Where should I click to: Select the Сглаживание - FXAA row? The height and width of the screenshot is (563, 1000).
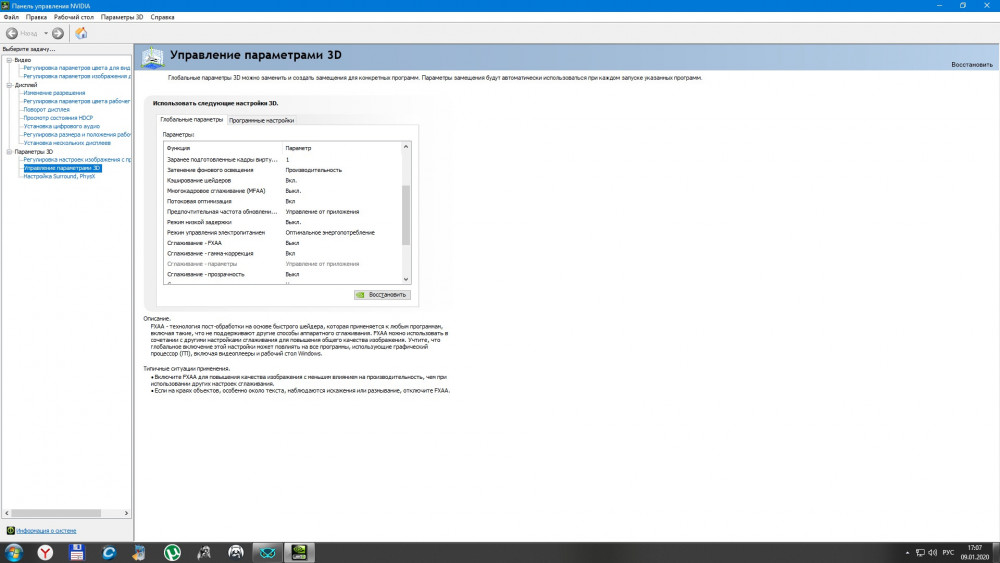(x=283, y=243)
